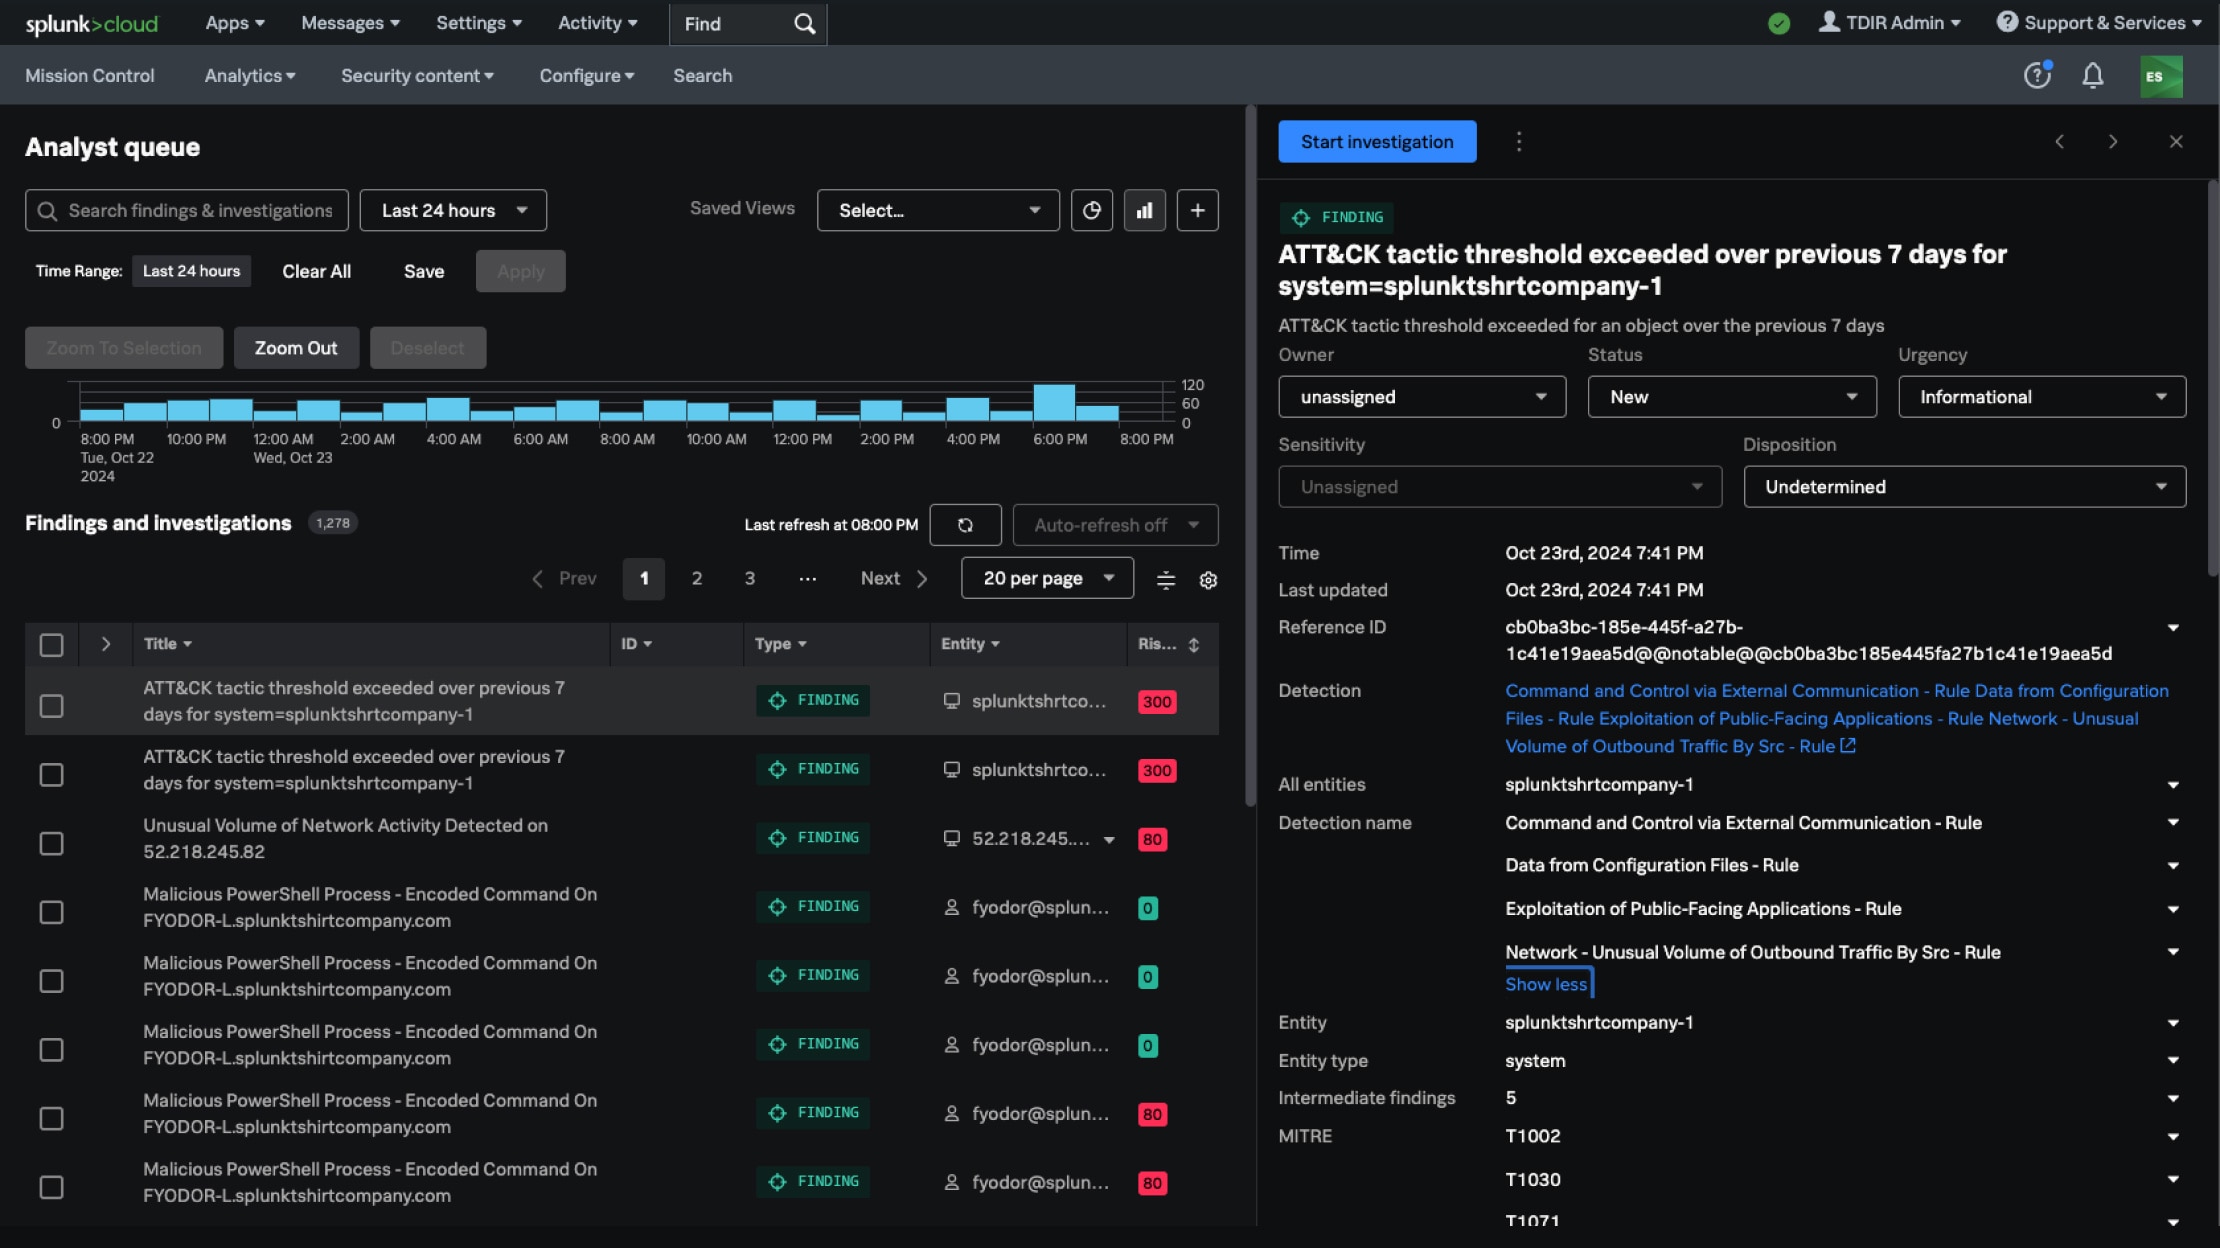Open the Urgency dropdown showing Informational

(x=2041, y=397)
